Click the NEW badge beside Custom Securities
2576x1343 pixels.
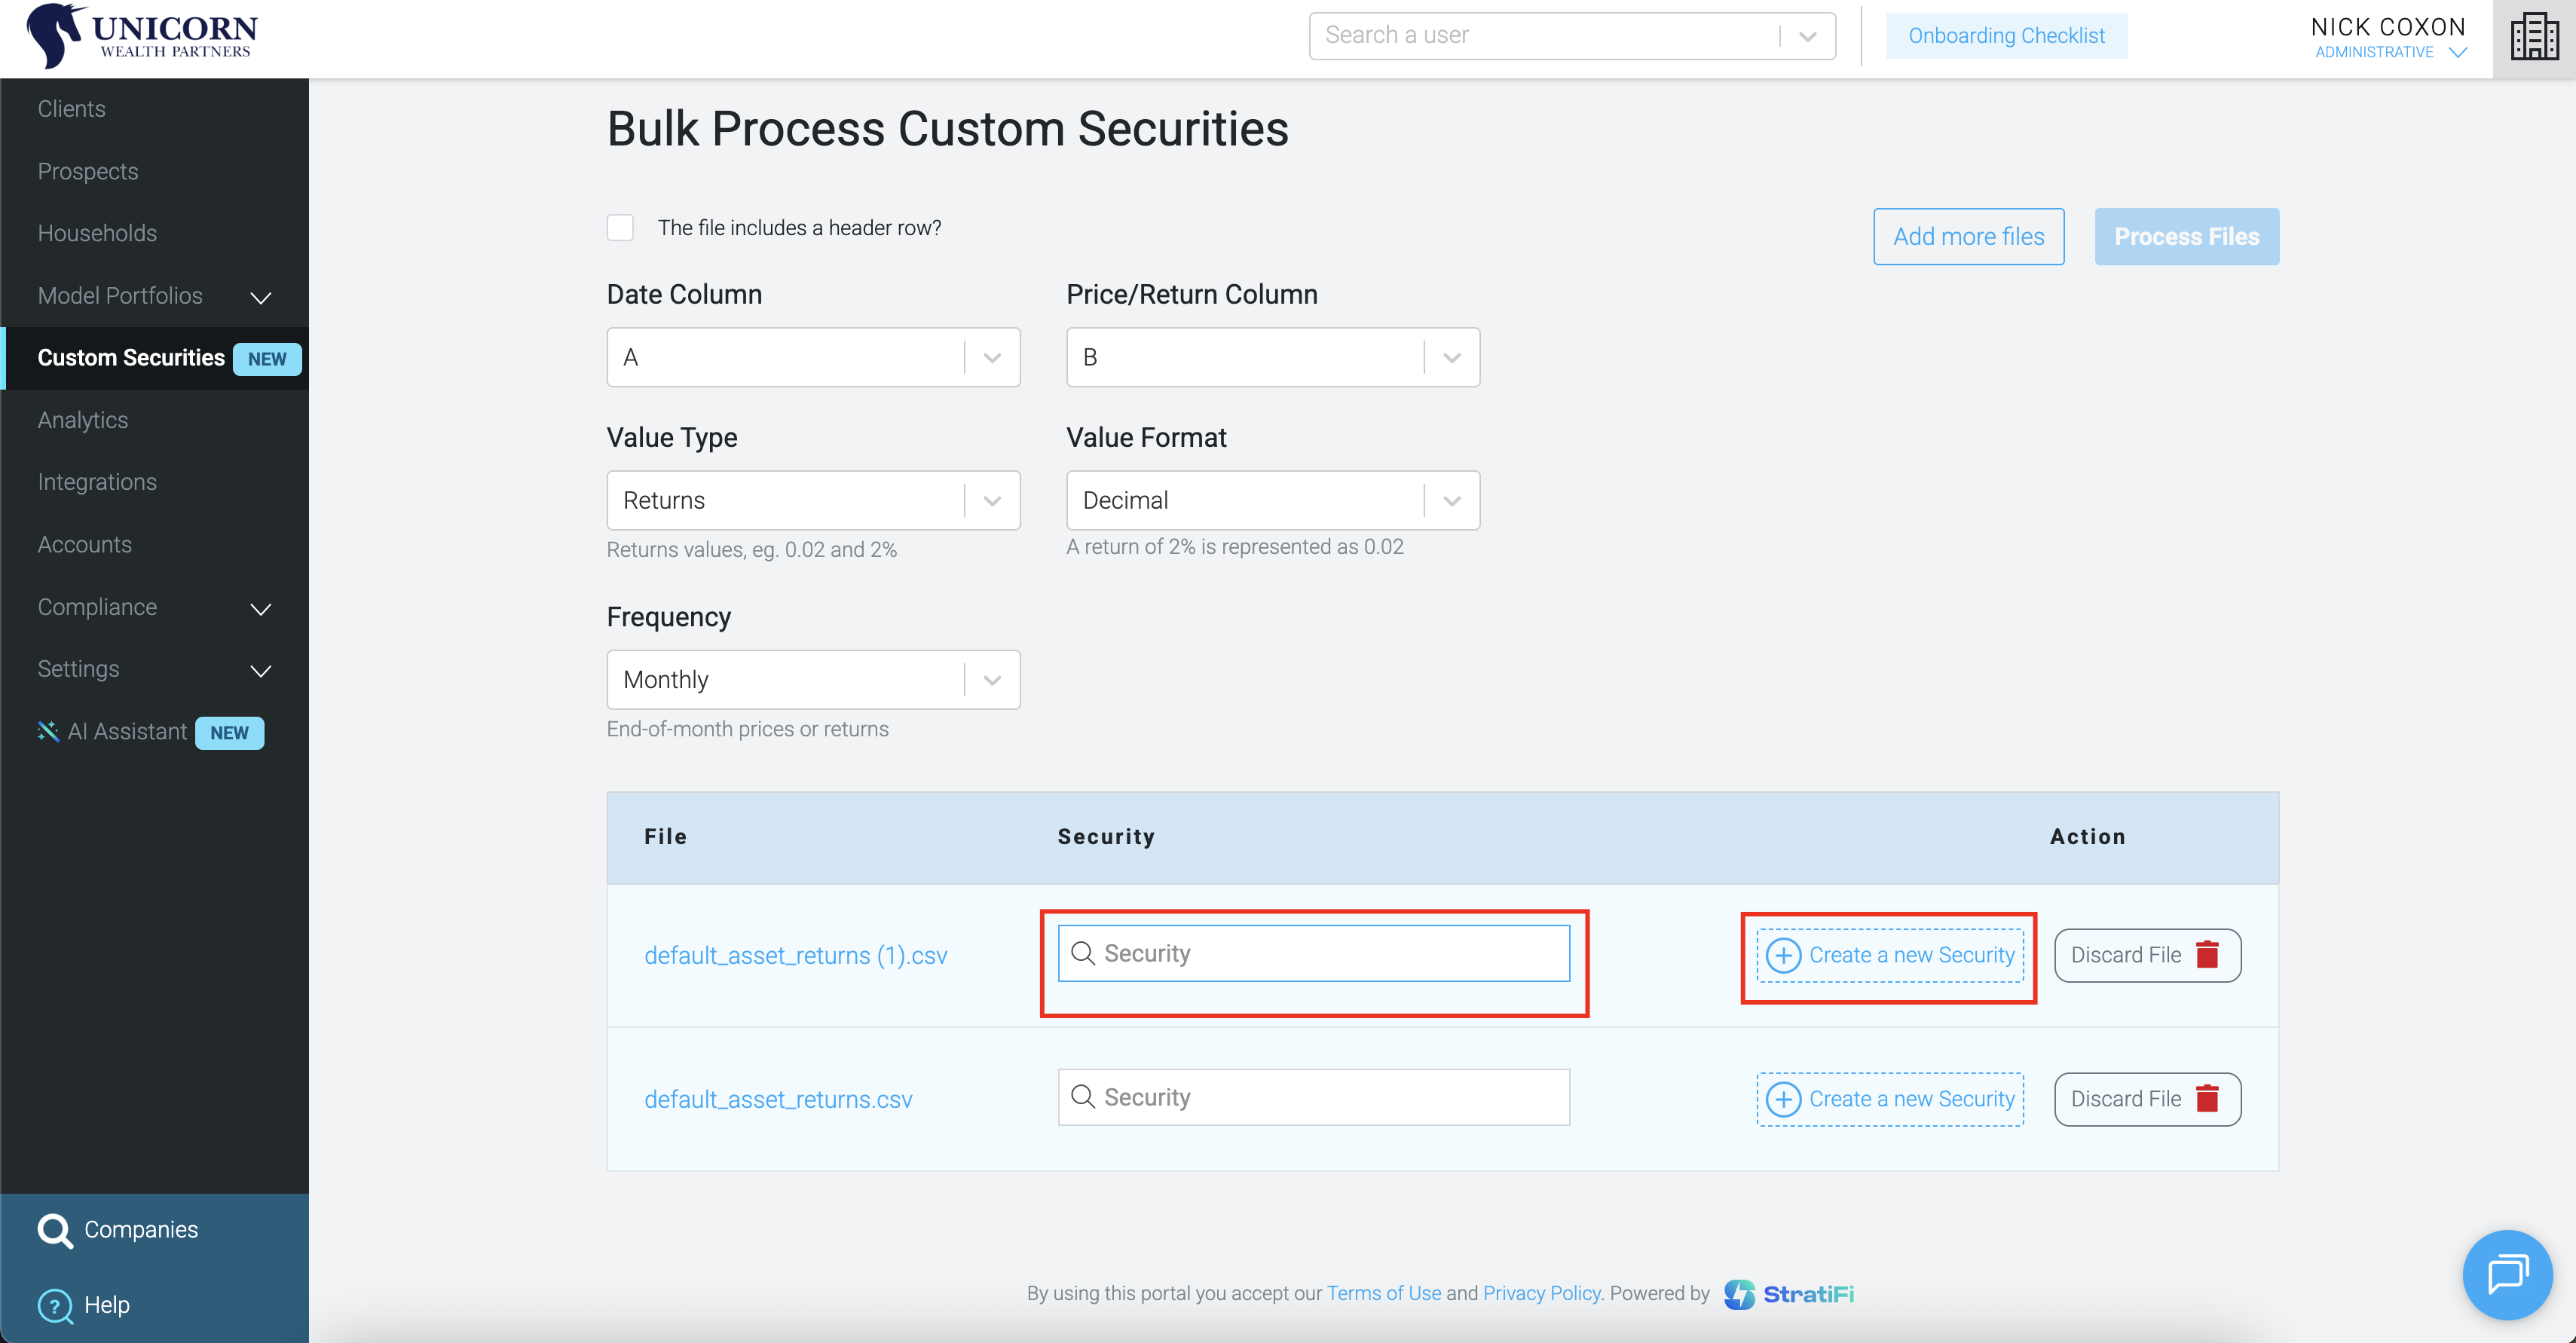pyautogui.click(x=267, y=359)
